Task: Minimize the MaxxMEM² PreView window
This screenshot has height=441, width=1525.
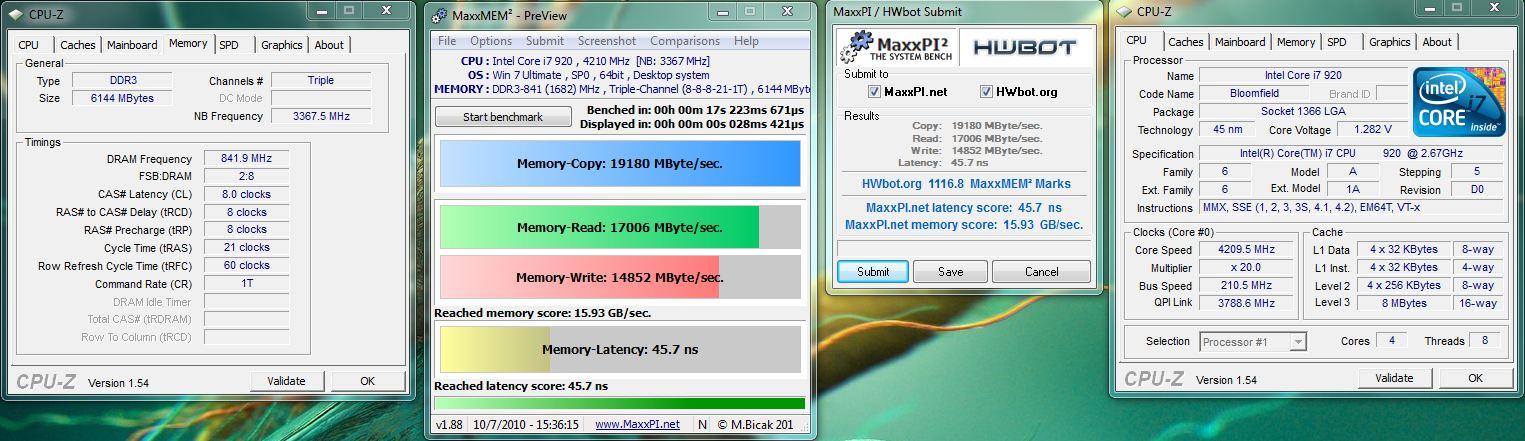Action: [x=725, y=11]
